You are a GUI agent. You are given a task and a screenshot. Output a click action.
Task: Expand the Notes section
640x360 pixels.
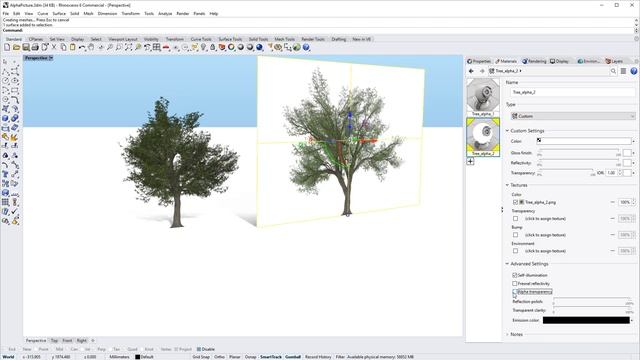[x=507, y=335]
